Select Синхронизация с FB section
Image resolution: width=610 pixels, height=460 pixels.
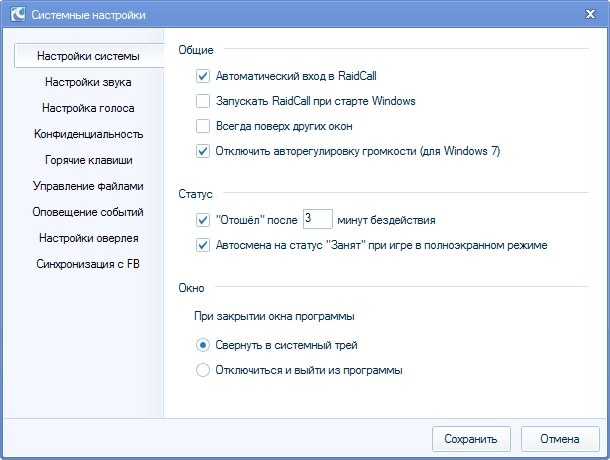pos(88,264)
